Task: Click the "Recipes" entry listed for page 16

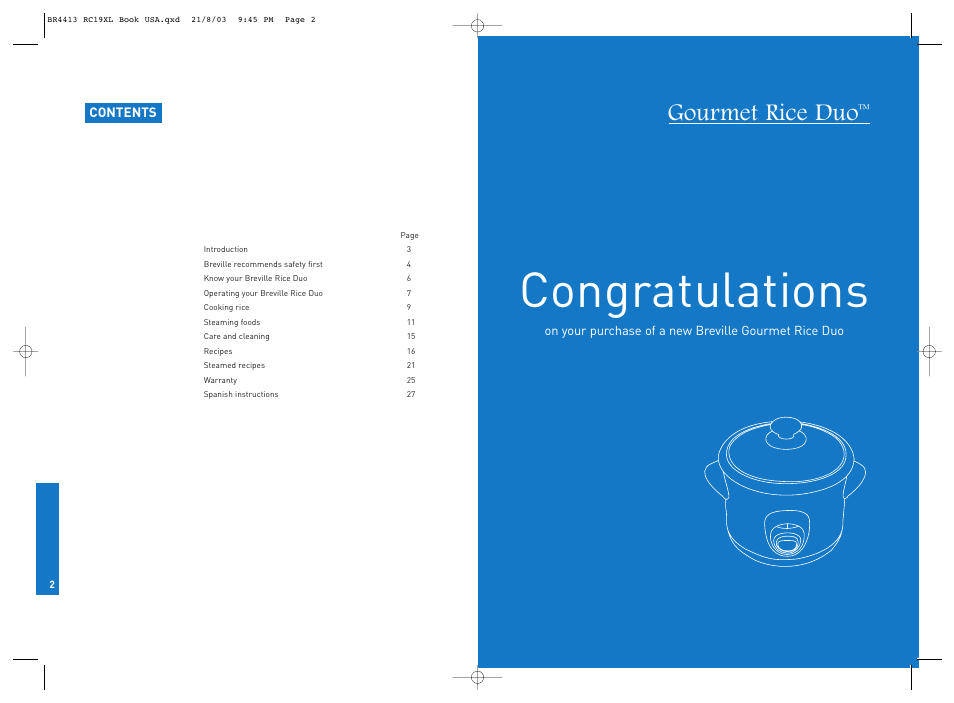Action: 218,351
